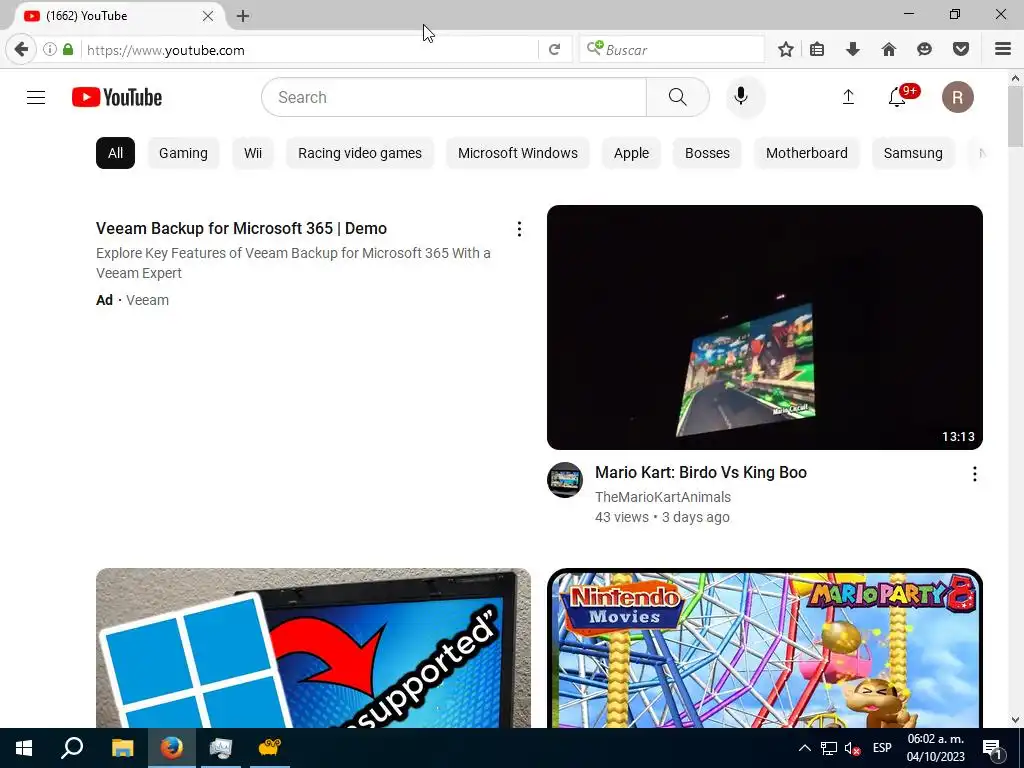Click the muted volume tray icon

(852, 748)
